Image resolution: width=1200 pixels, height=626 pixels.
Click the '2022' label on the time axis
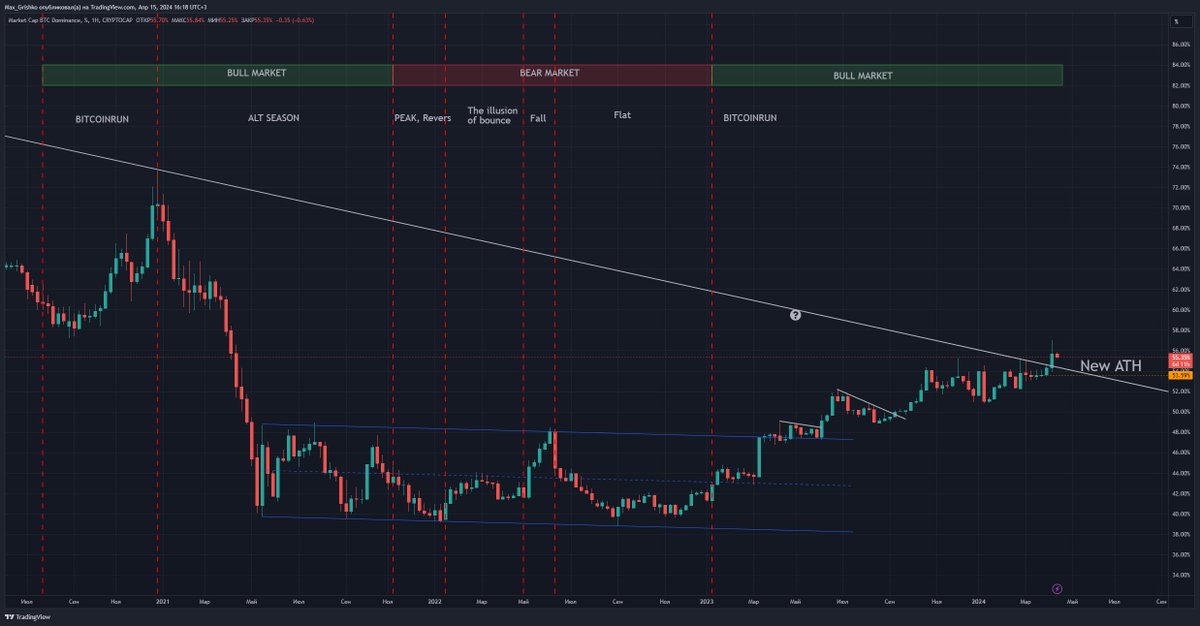tap(435, 602)
